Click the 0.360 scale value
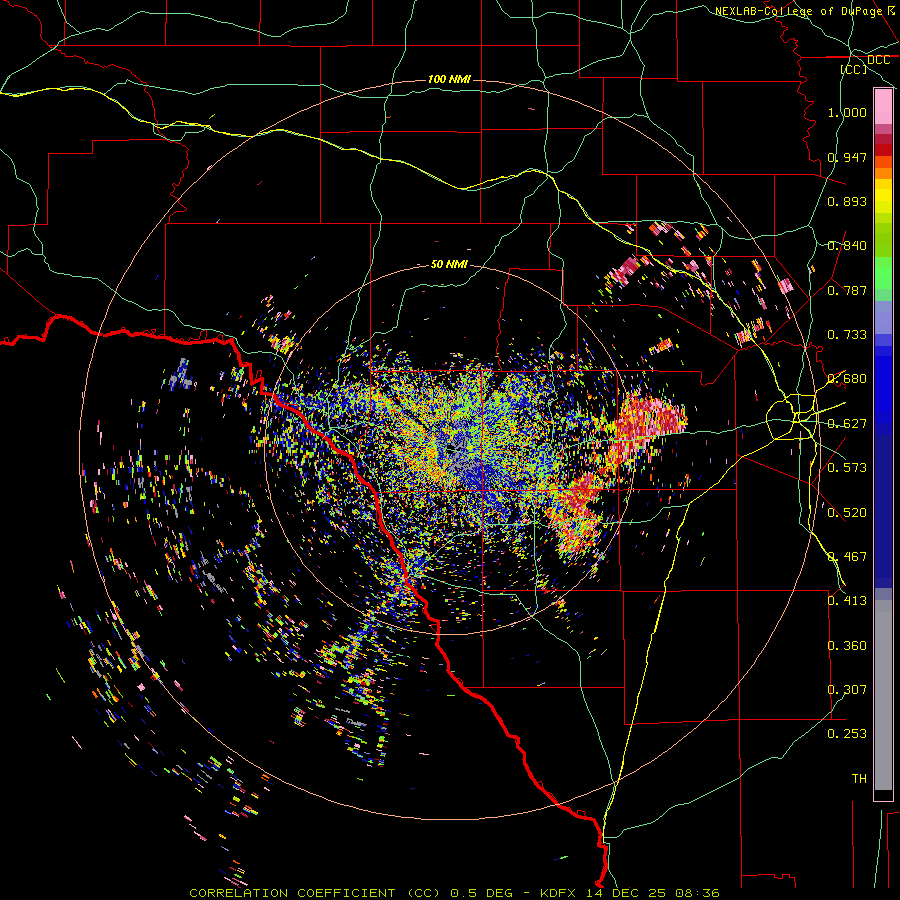The width and height of the screenshot is (900, 900). click(x=847, y=646)
